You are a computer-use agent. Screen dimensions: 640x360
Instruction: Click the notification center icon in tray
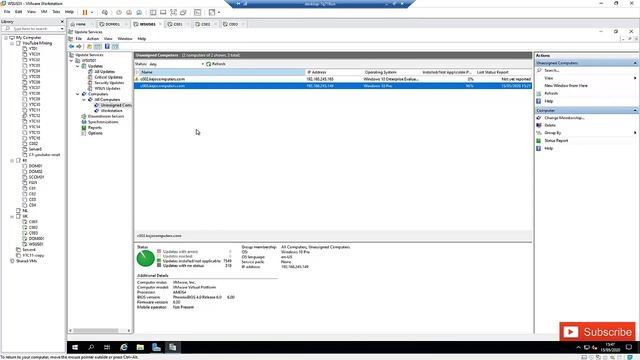coord(629,347)
